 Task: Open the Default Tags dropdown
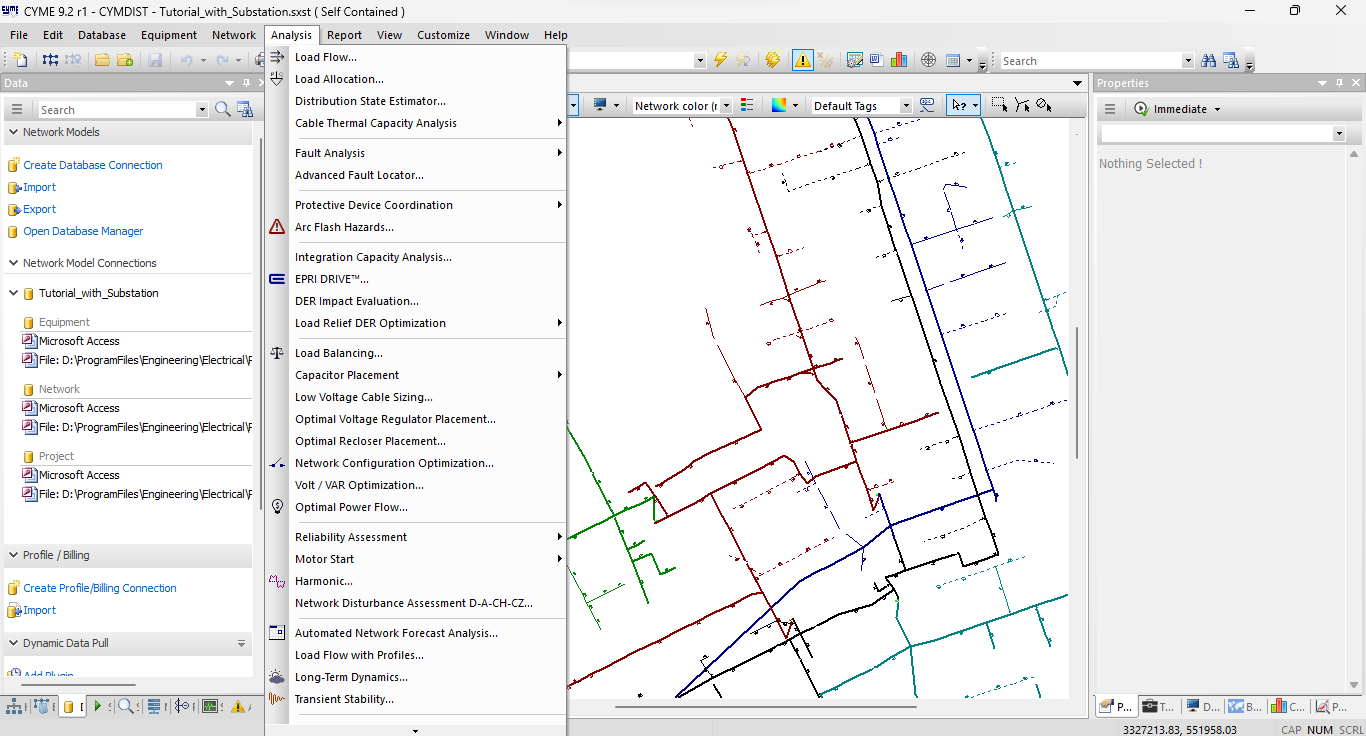pos(906,105)
